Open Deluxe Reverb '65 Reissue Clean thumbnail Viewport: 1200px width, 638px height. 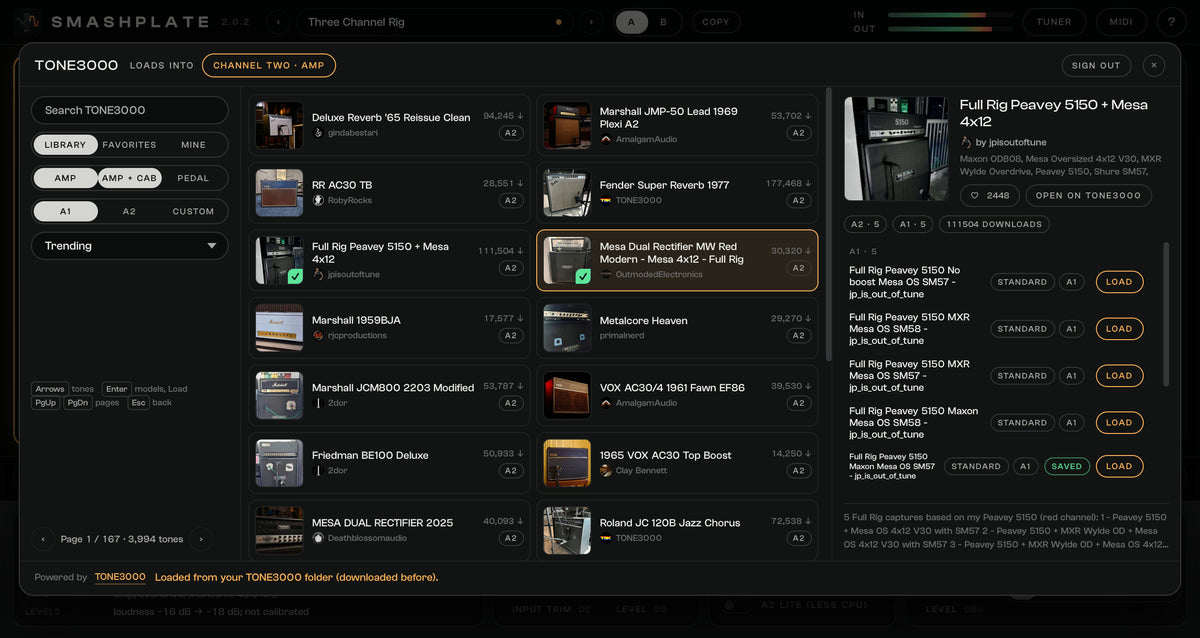point(279,125)
